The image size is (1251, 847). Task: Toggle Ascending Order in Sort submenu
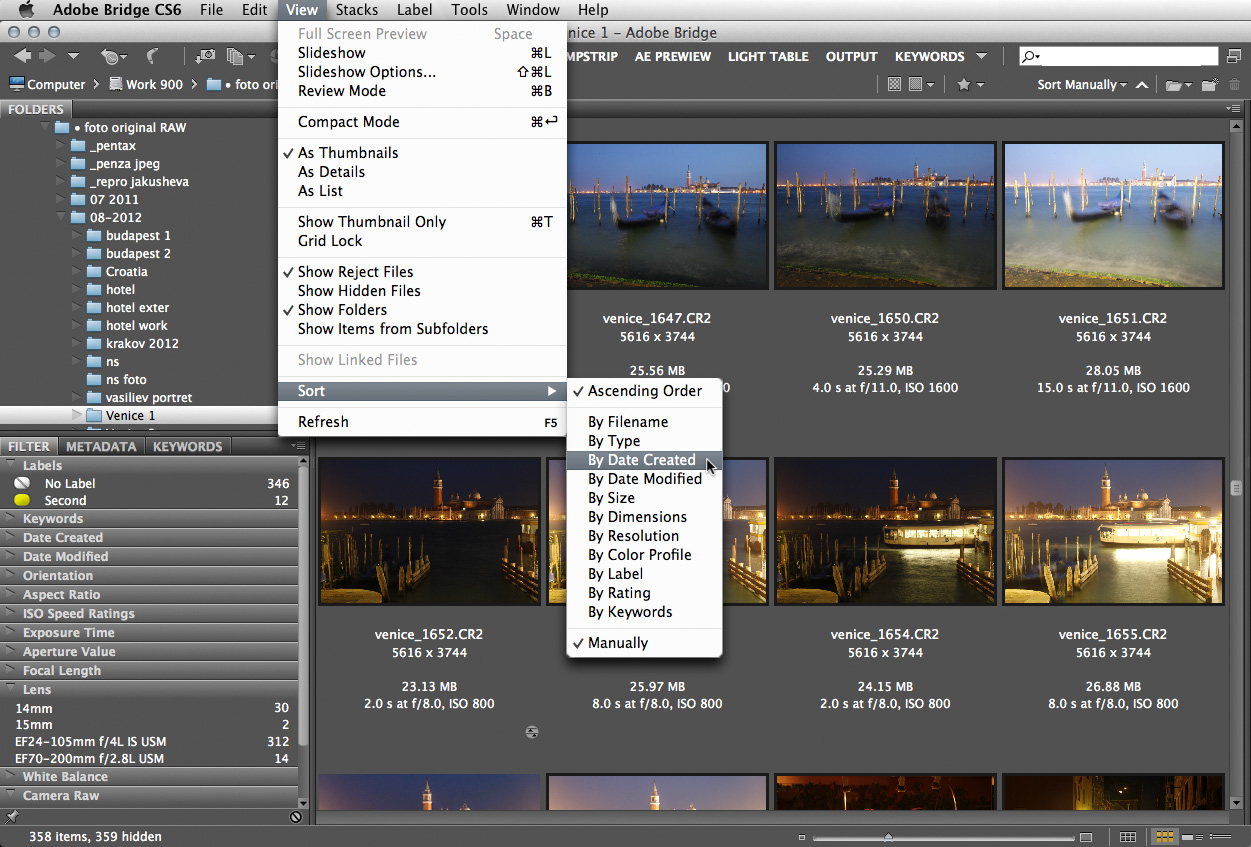tap(644, 391)
